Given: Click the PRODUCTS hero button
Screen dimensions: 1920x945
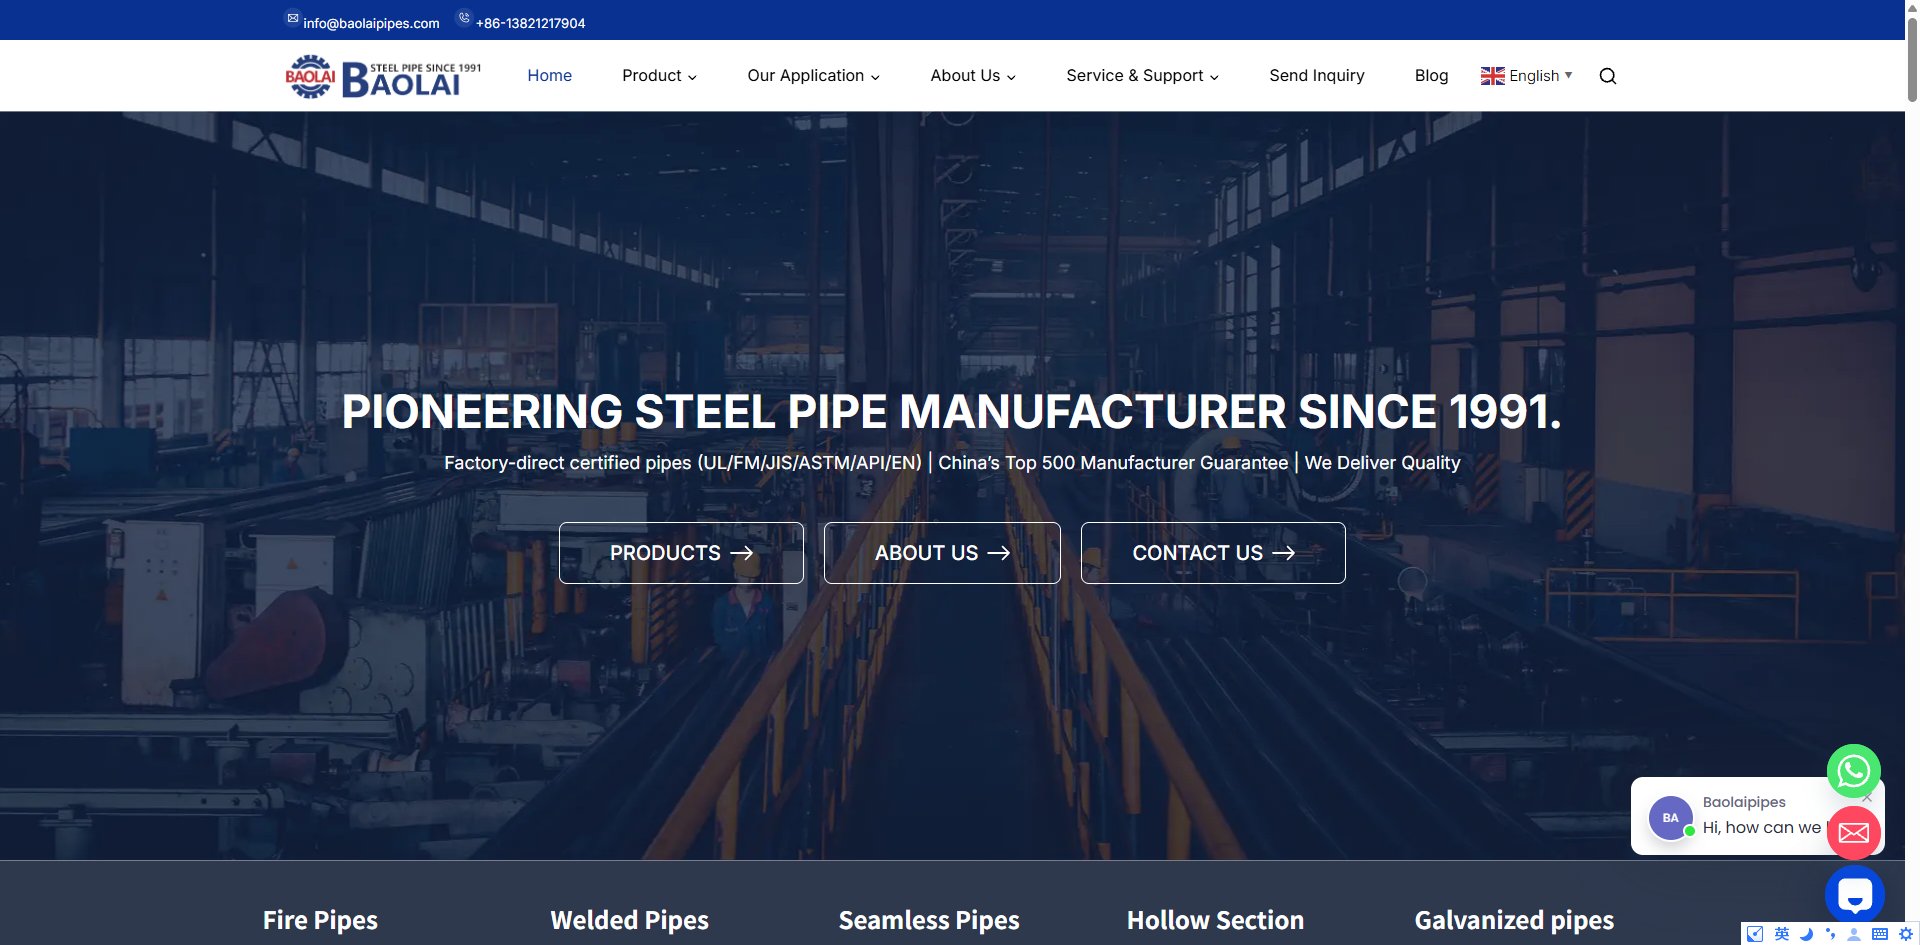Looking at the screenshot, I should (x=681, y=553).
